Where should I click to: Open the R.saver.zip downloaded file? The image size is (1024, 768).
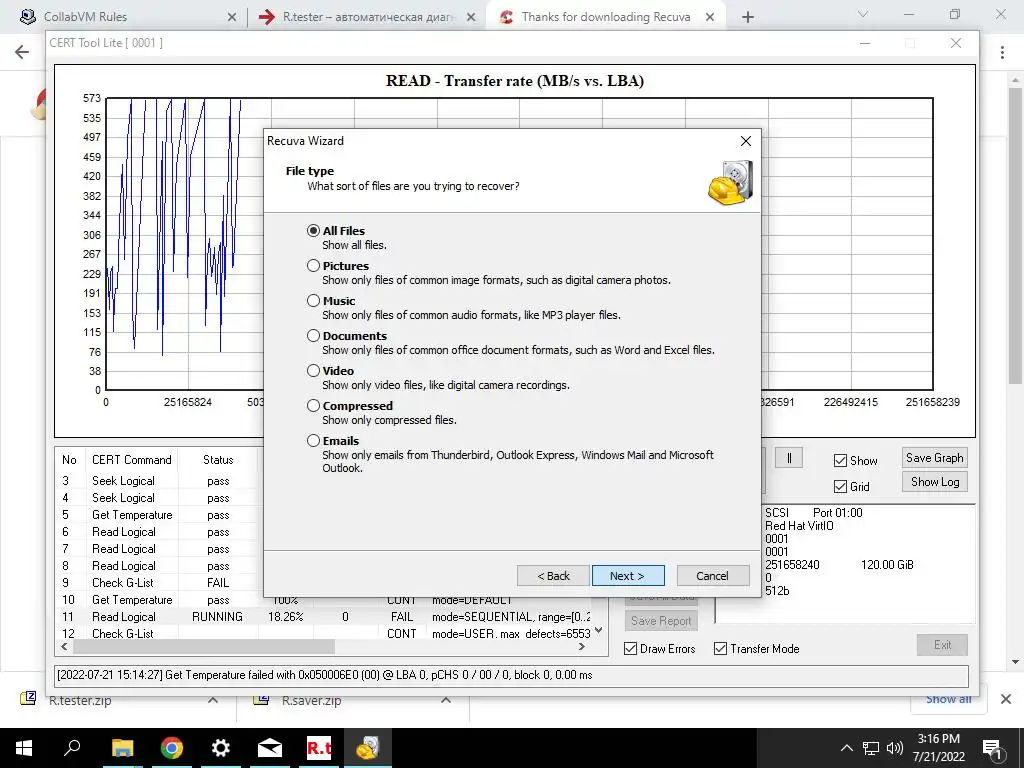pos(312,700)
